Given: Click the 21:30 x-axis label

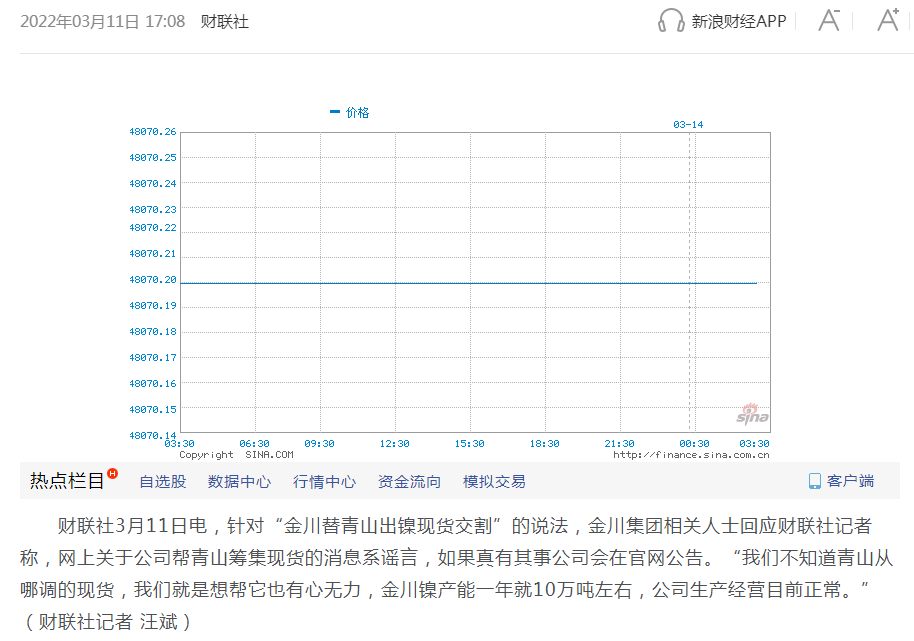Looking at the screenshot, I should (619, 444).
